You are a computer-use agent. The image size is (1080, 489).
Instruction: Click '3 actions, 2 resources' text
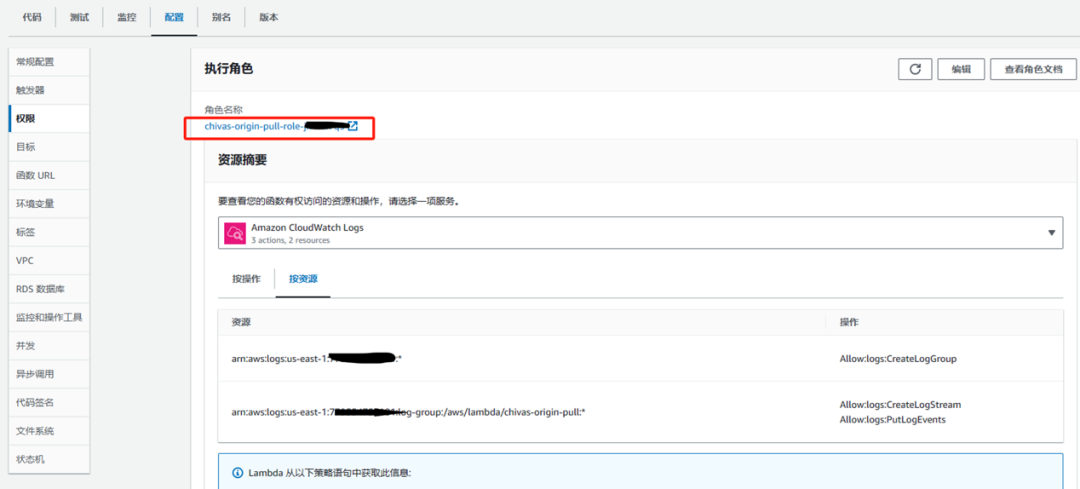(290, 240)
